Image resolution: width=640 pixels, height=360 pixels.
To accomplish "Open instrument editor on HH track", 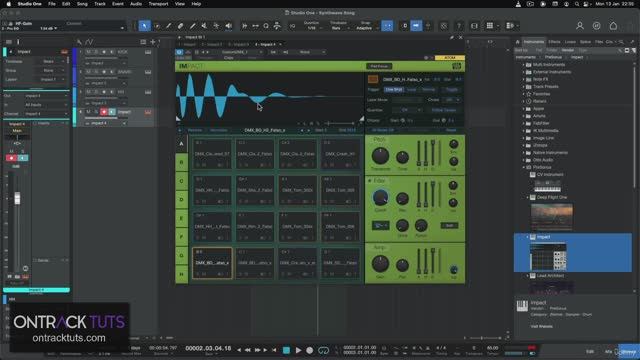I will coord(148,92).
